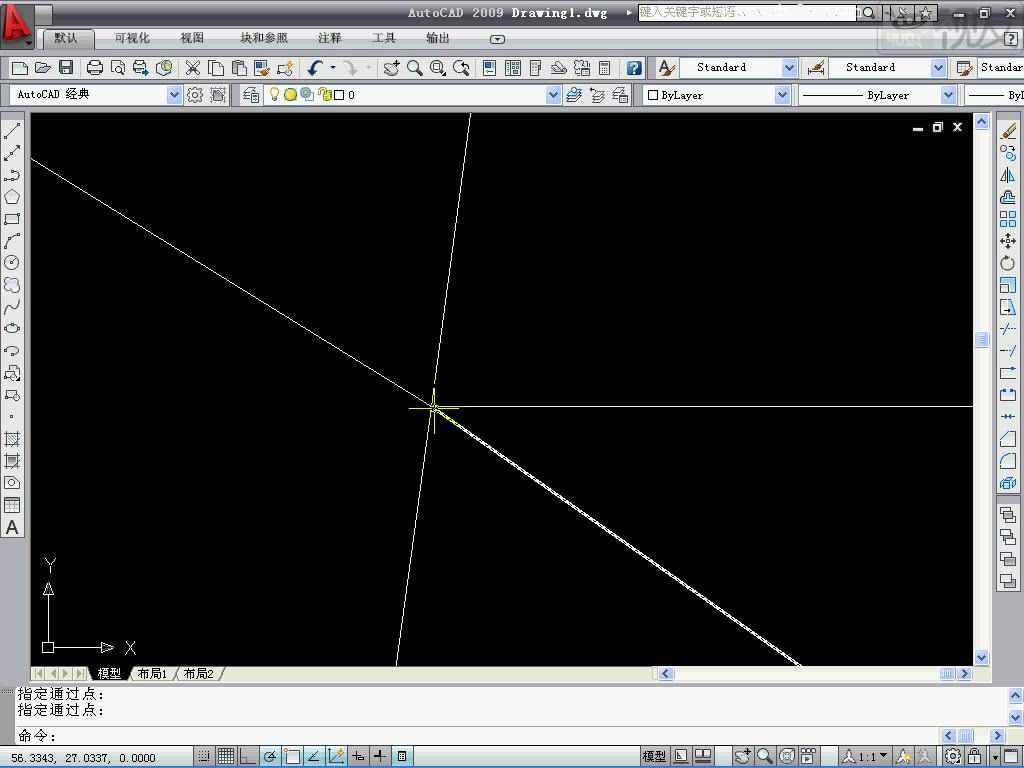1024x768 pixels.
Task: Select the Chamfer tool
Action: coord(1008,439)
